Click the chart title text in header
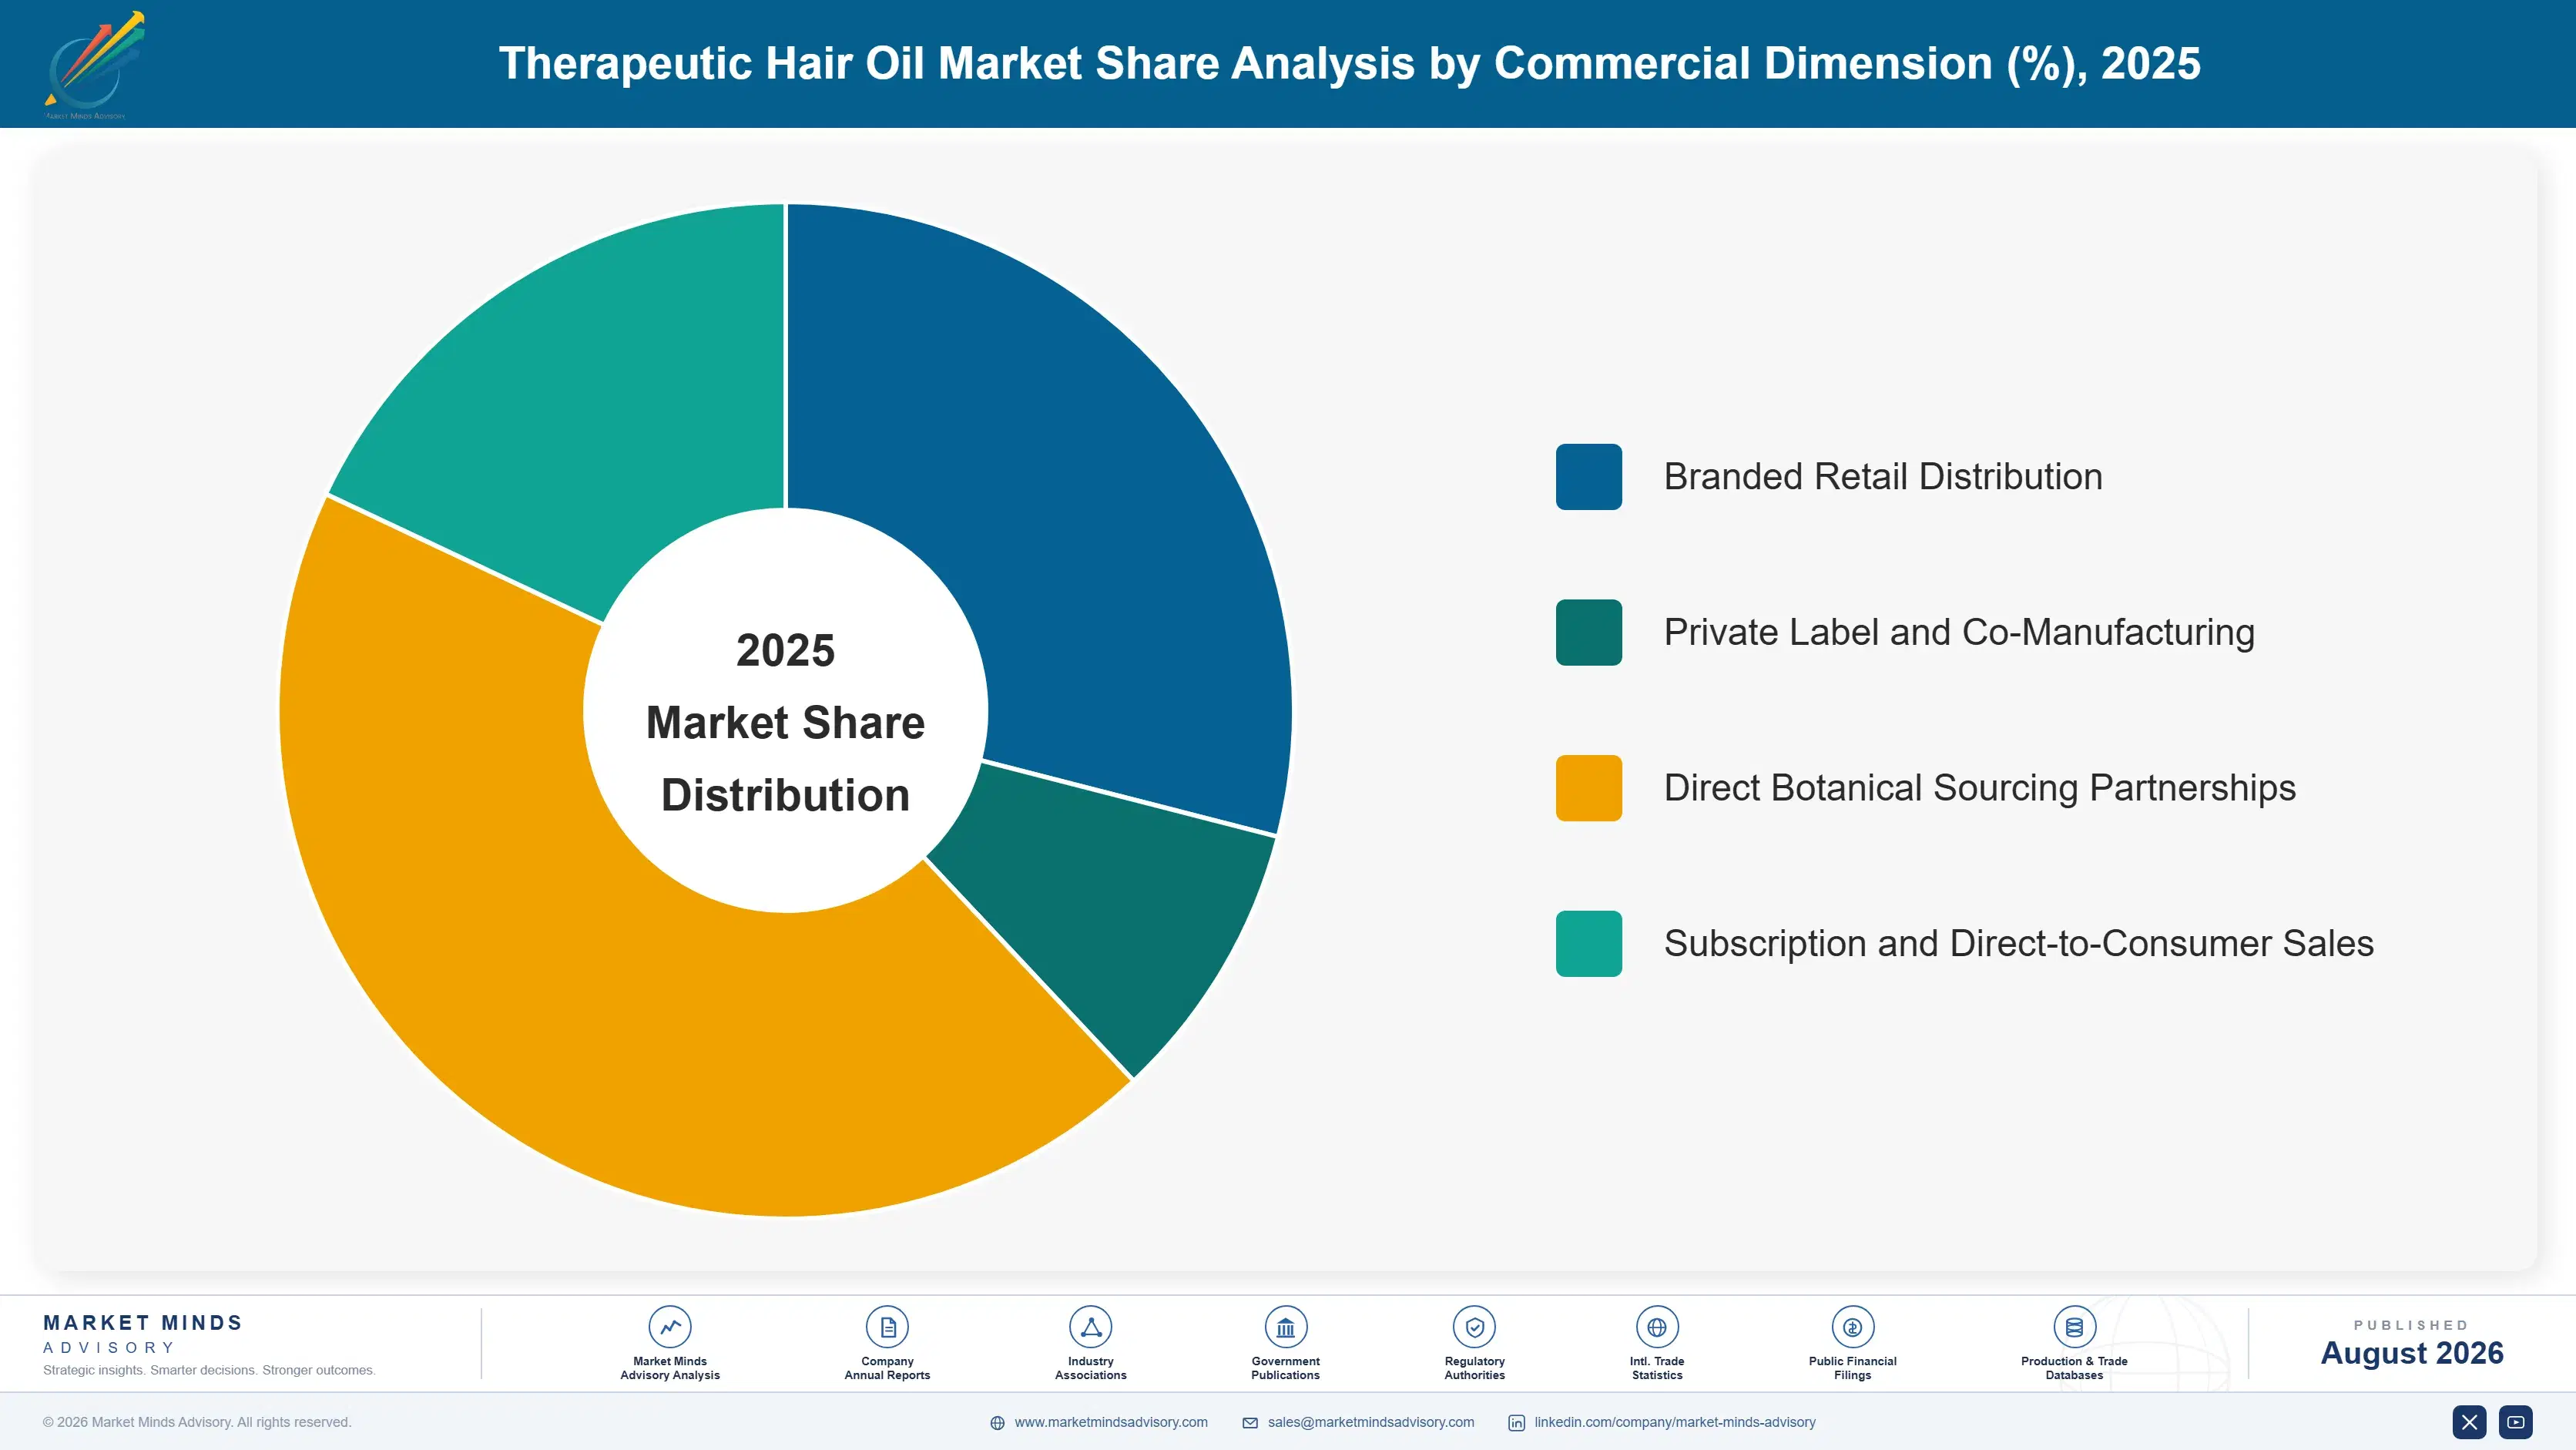Viewport: 2576px width, 1450px height. [1350, 64]
